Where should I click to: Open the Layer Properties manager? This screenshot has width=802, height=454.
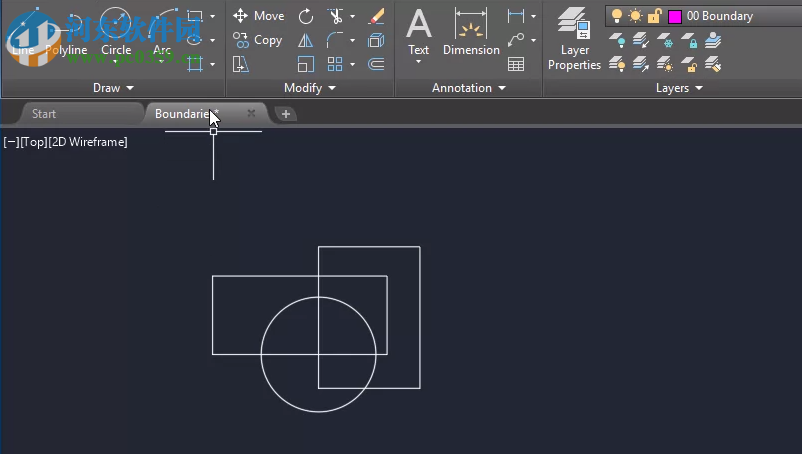click(574, 39)
